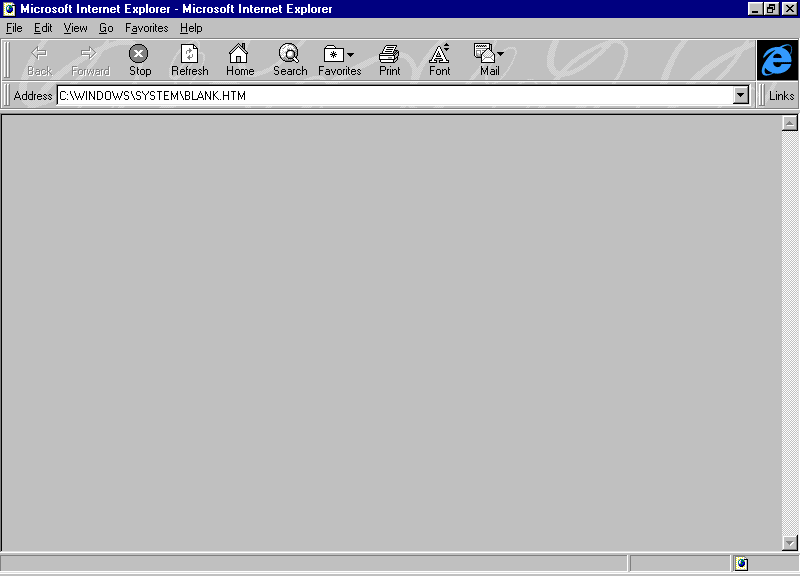Open the Search toolbar button
Screen dimensions: 800x576
click(x=290, y=60)
